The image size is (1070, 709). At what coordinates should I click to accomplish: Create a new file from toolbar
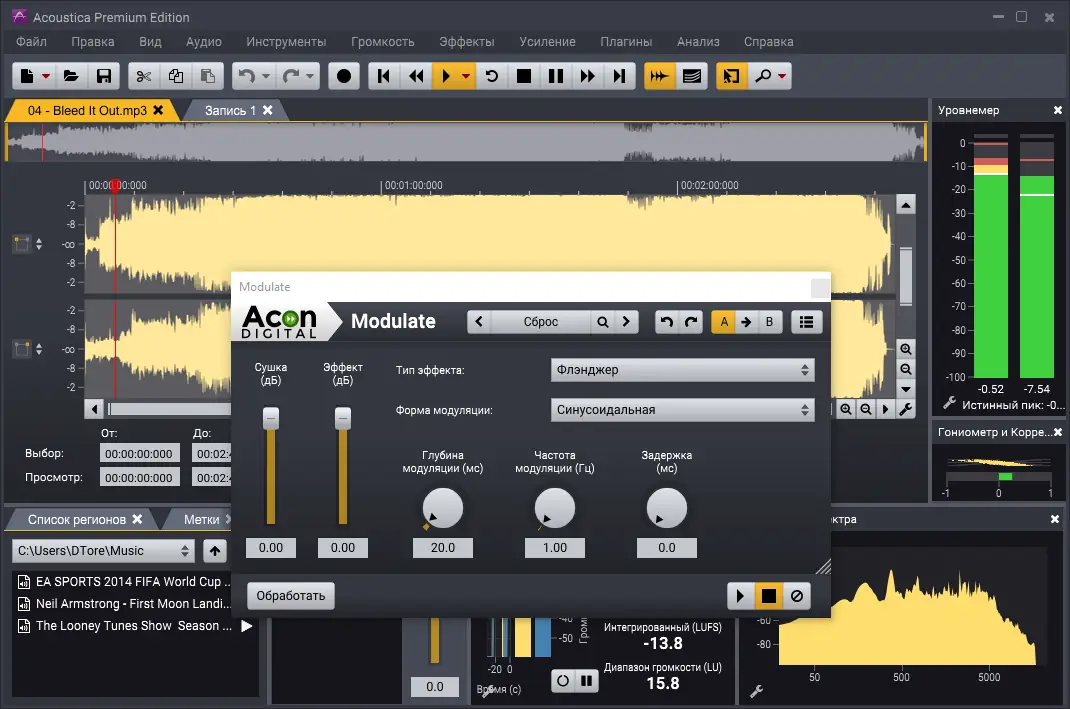[x=27, y=76]
